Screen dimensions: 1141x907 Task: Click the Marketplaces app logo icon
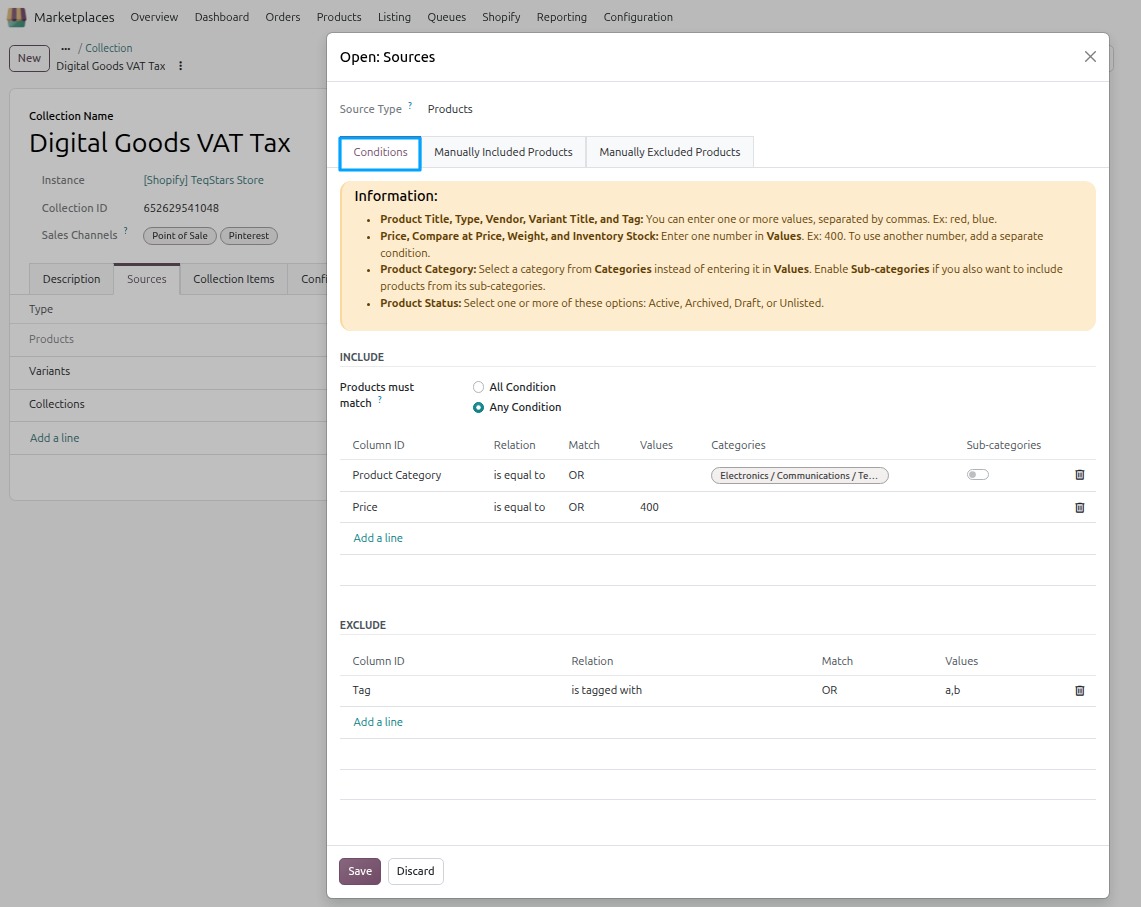click(16, 17)
